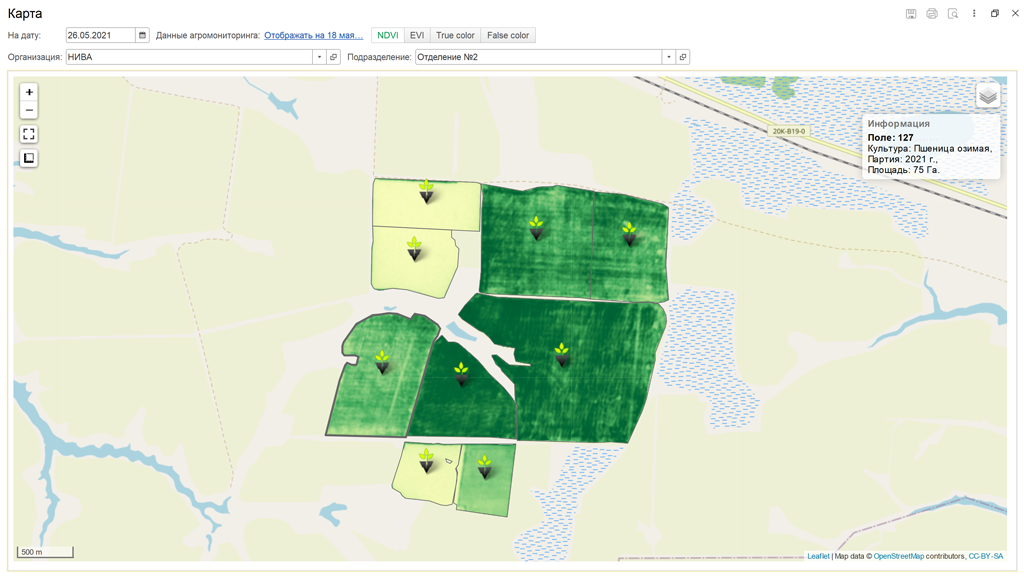Open the three-dot more options menu
The height and width of the screenshot is (578, 1024).
click(974, 14)
